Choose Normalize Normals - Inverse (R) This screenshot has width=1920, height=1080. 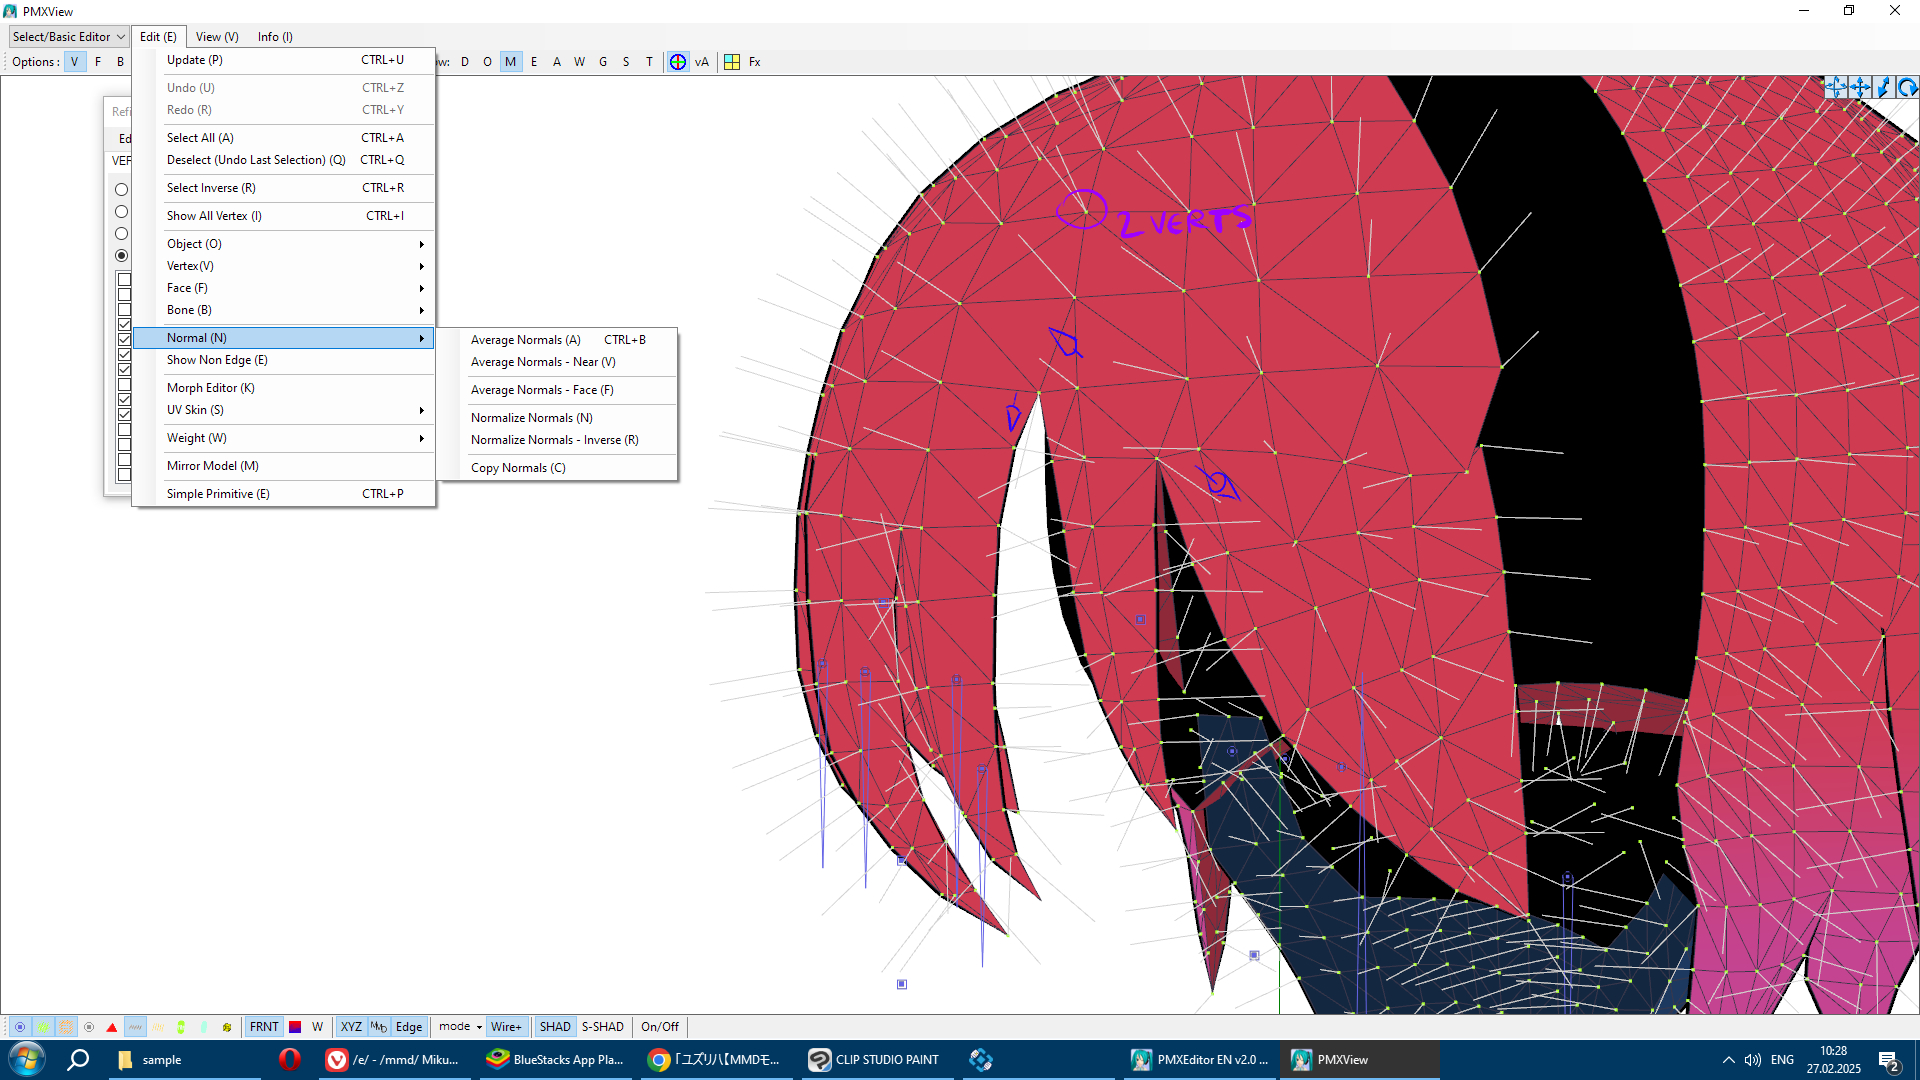coord(557,440)
